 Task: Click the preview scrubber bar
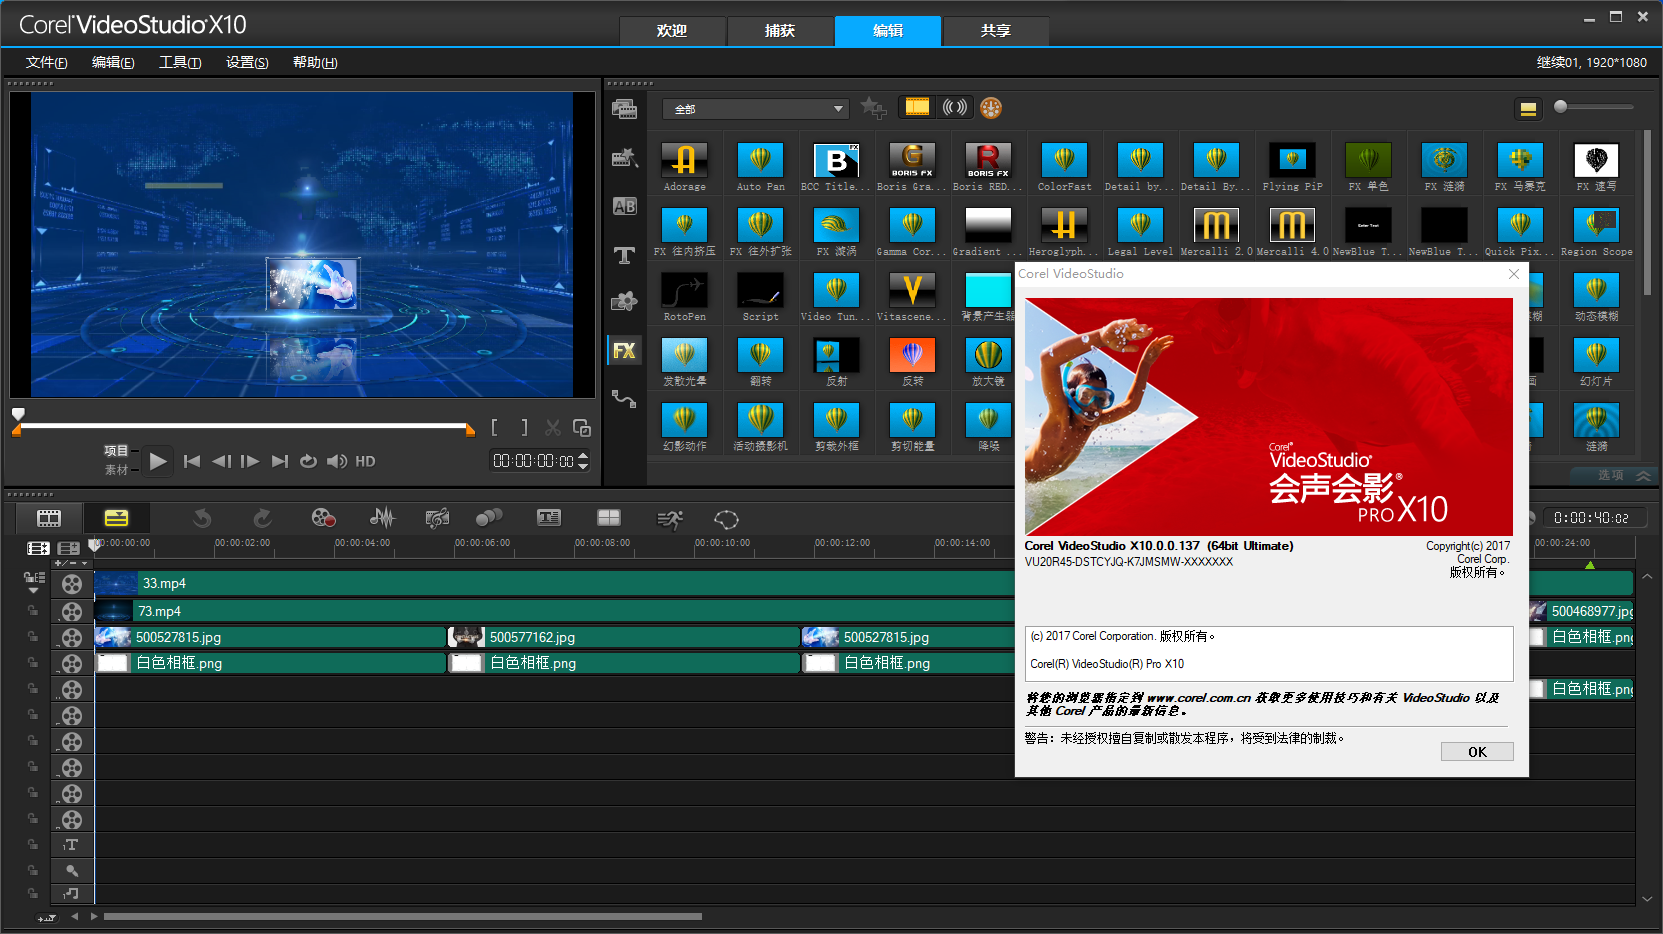[x=243, y=427]
